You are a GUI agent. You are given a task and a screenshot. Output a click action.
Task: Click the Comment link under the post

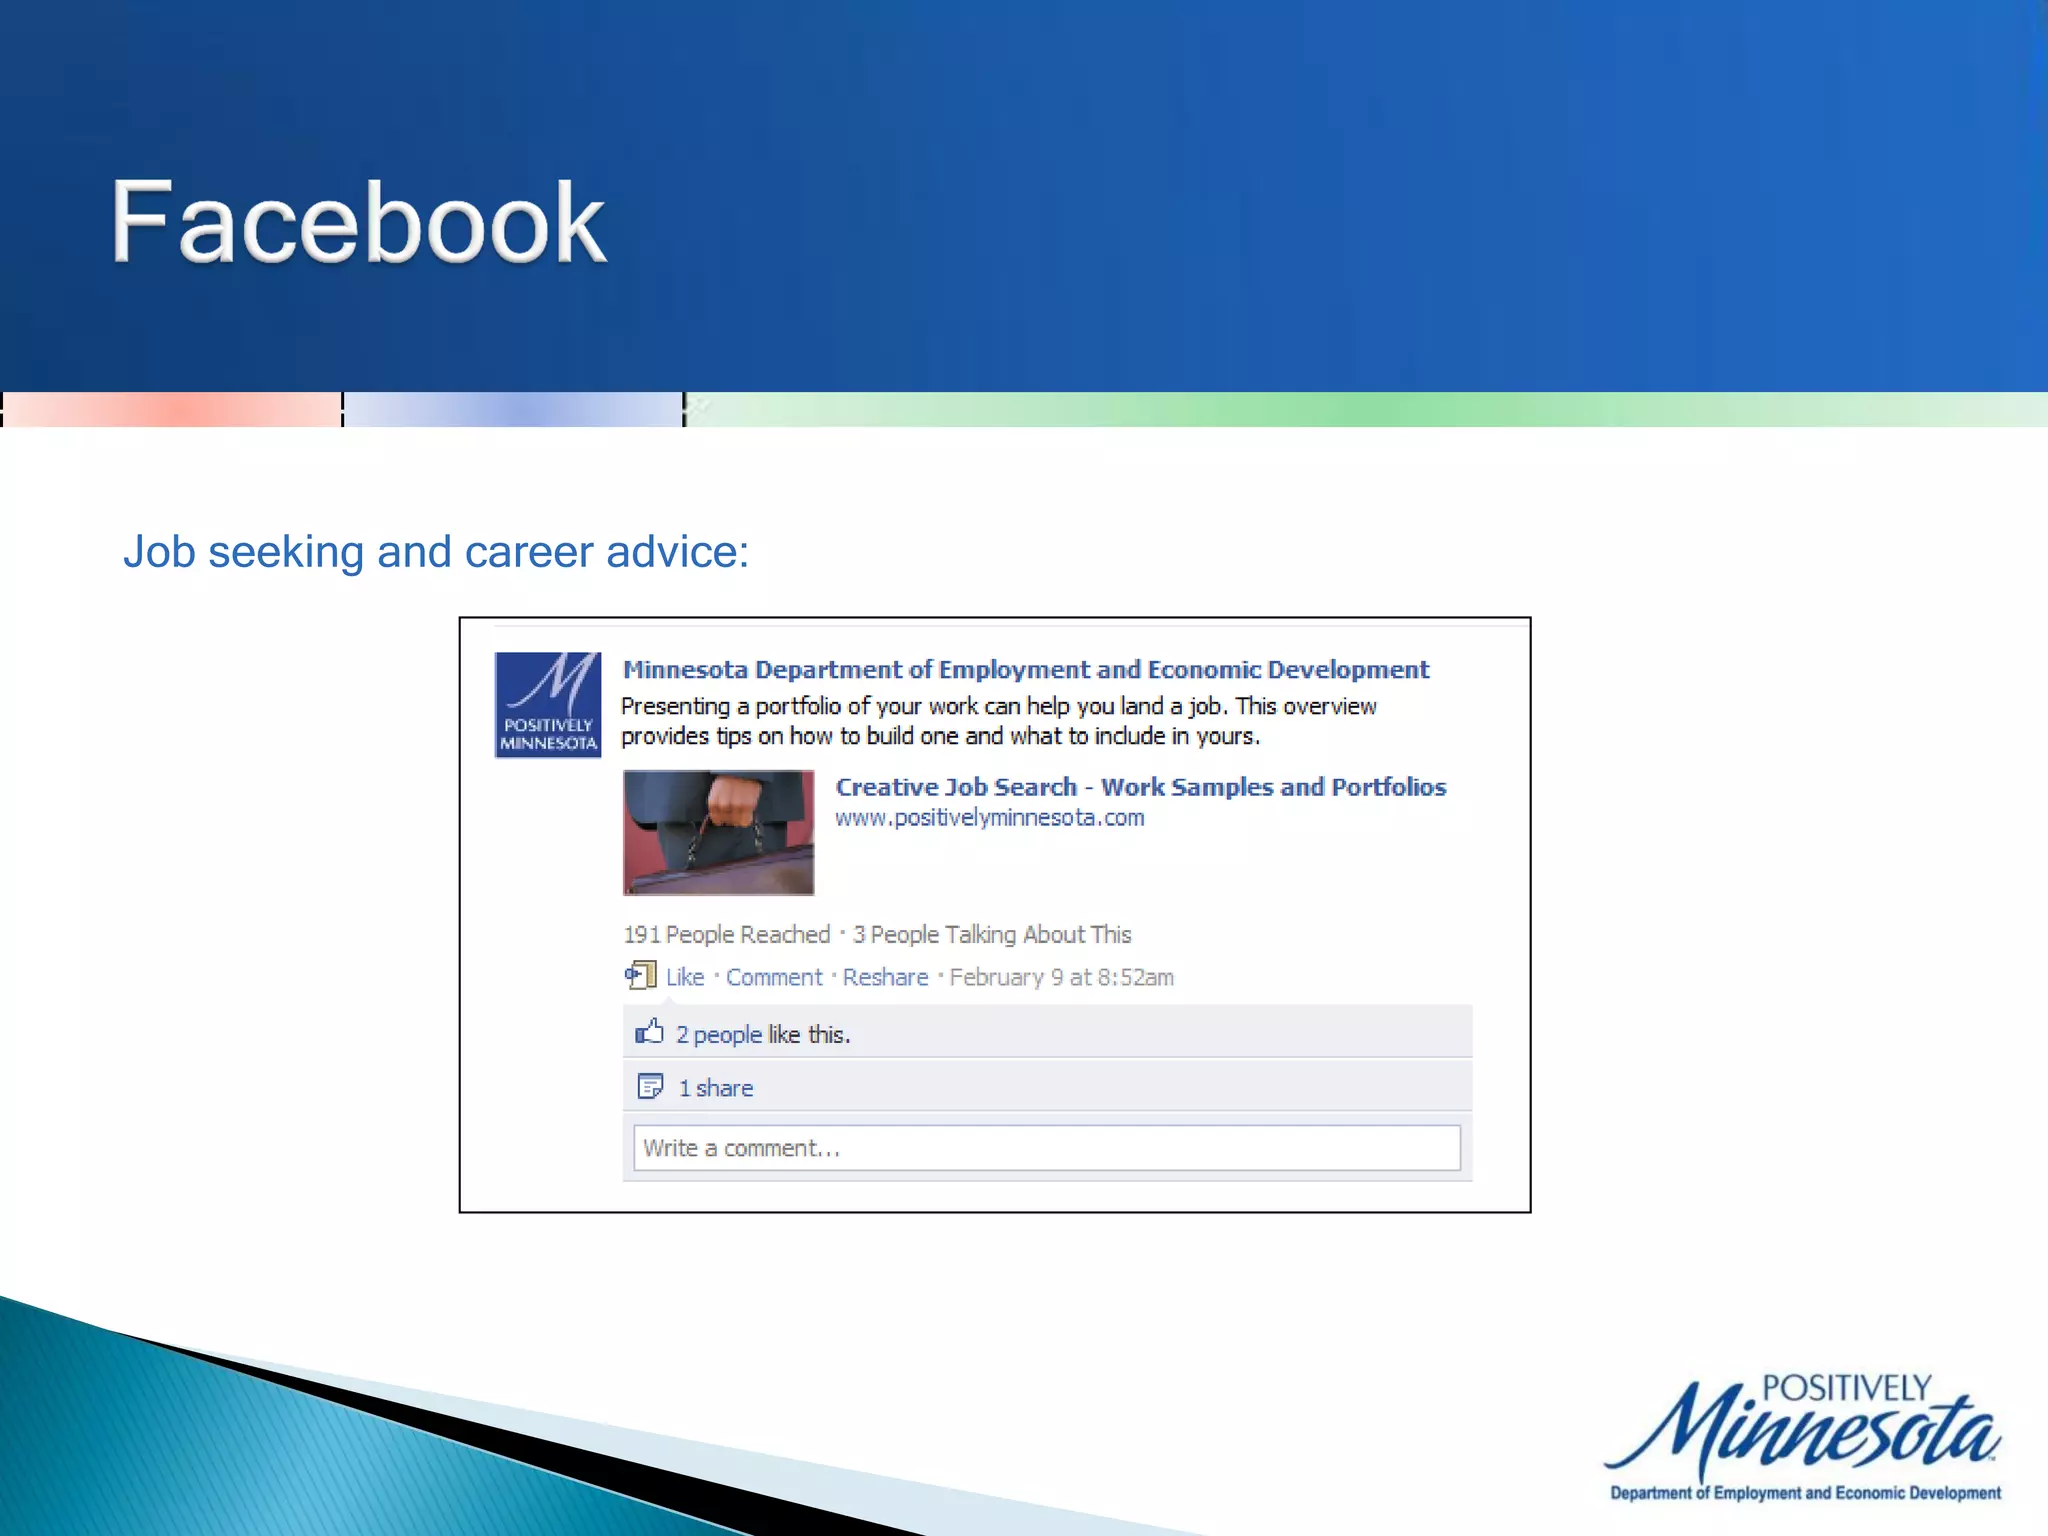(774, 977)
